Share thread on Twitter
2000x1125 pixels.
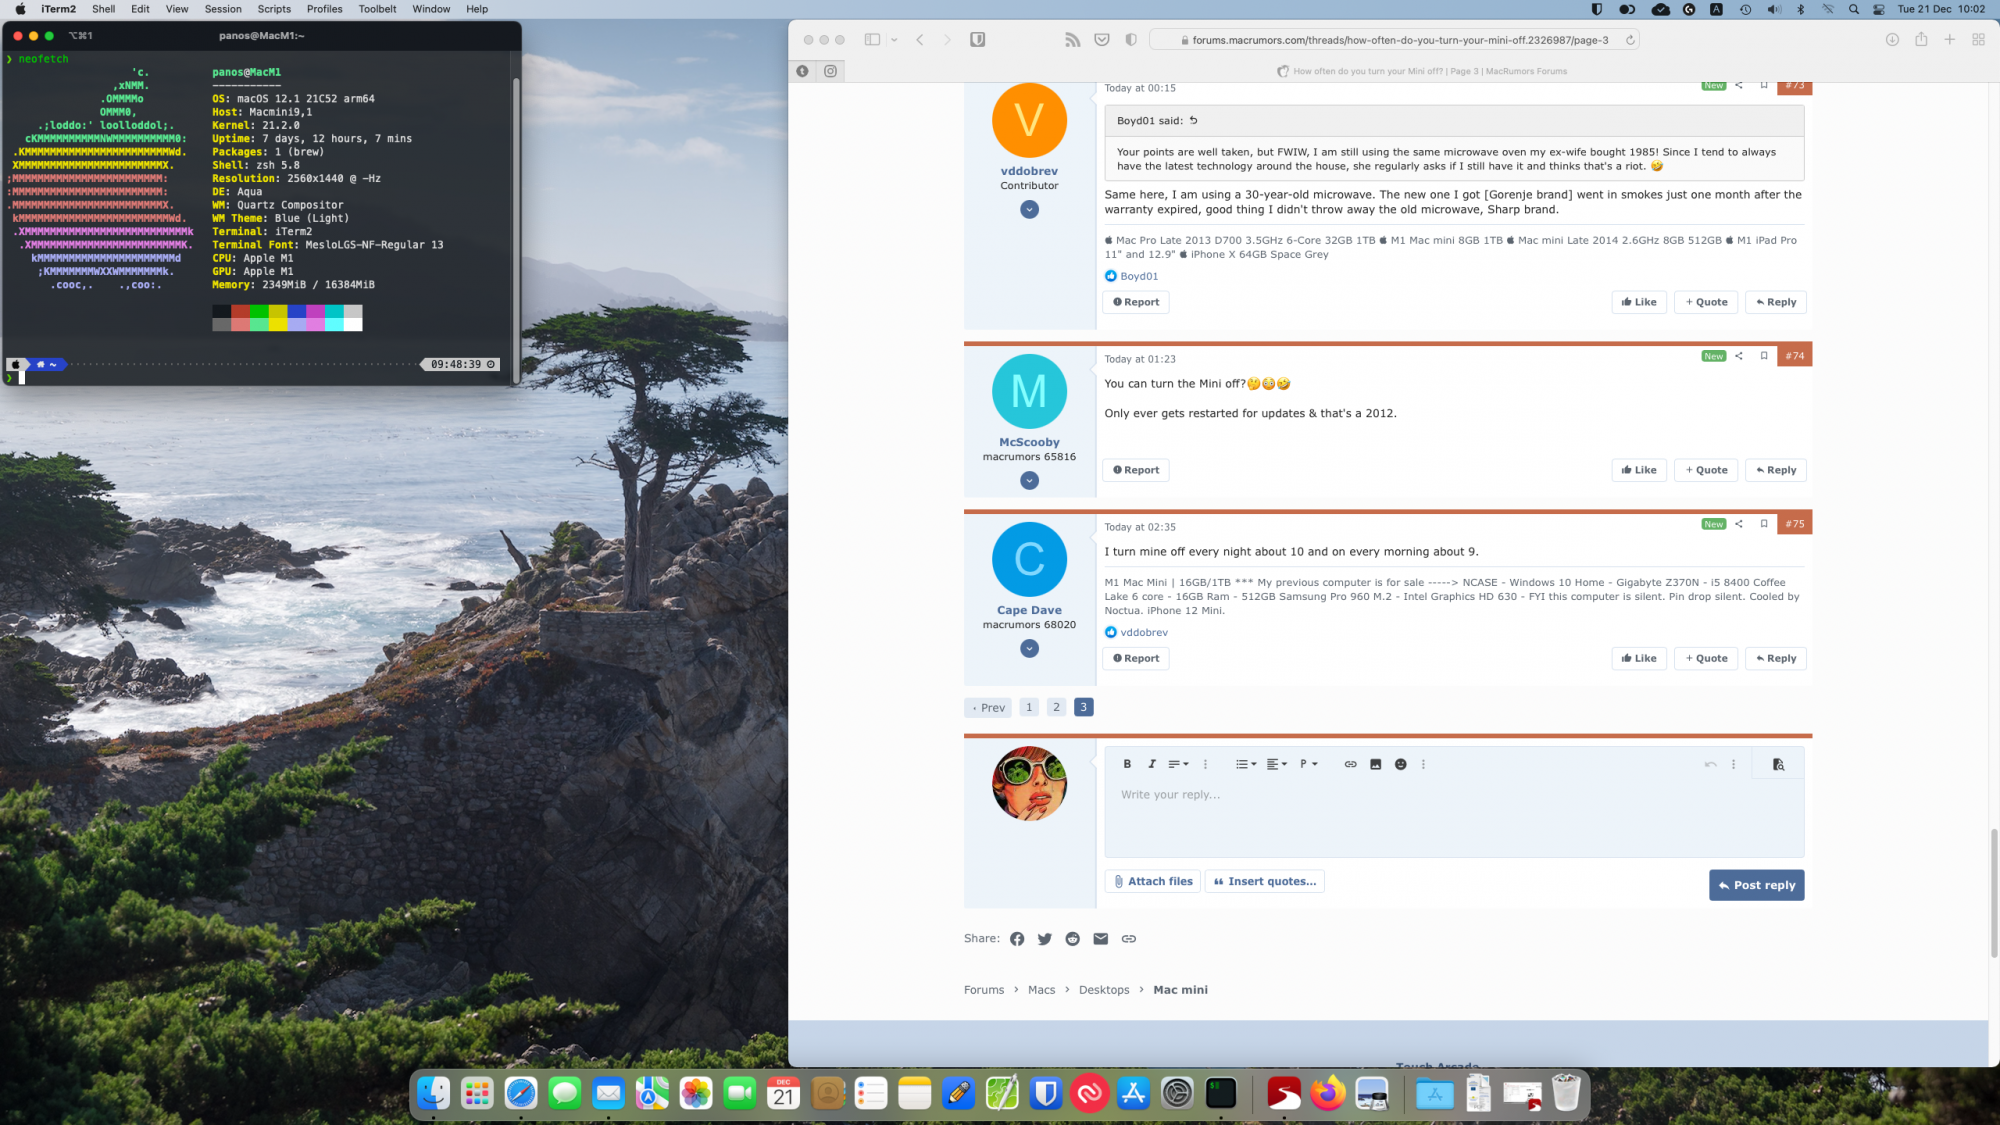point(1044,939)
